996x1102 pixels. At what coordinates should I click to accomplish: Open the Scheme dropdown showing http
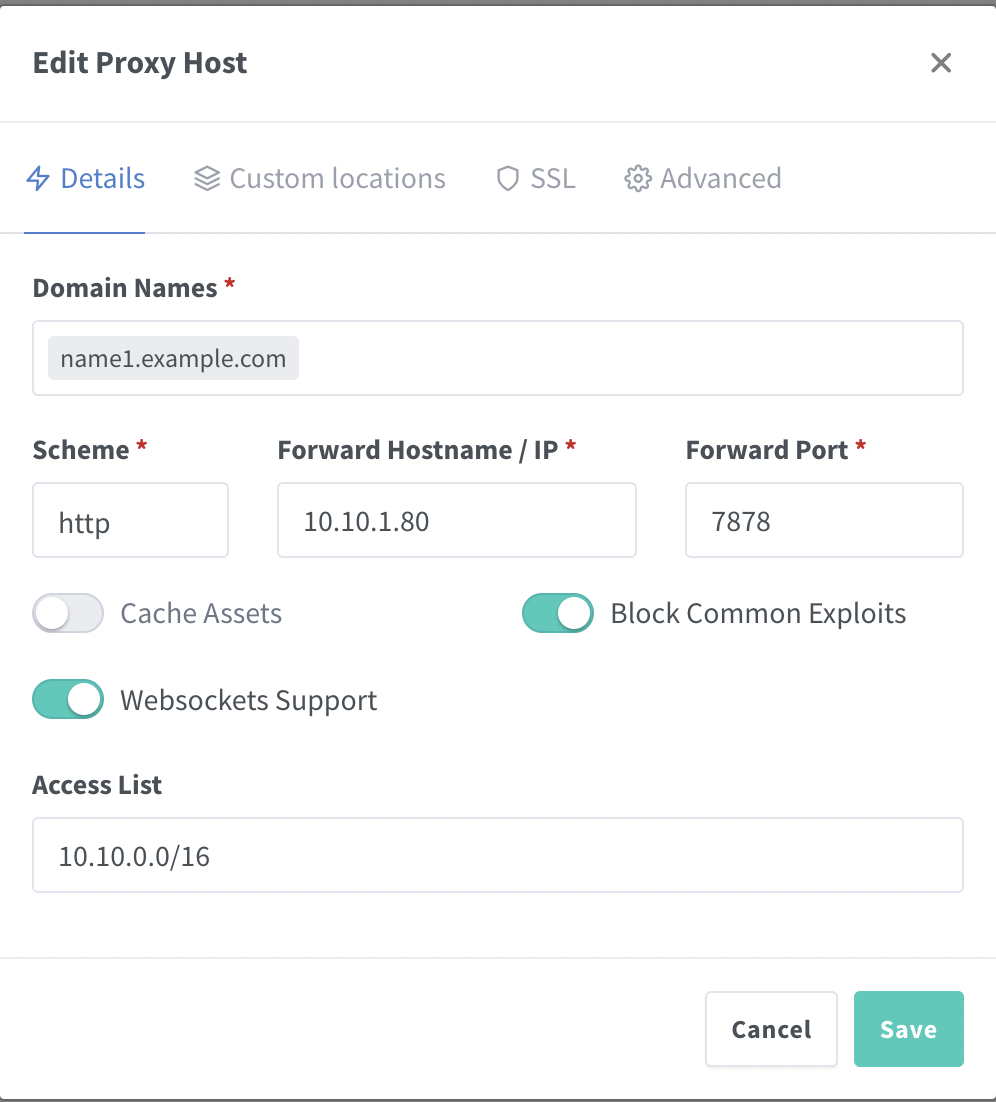pos(130,520)
